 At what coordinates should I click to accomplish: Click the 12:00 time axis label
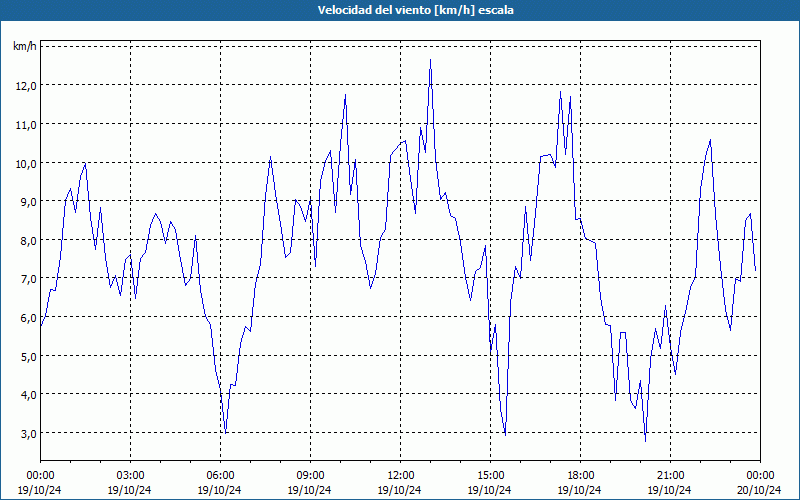pos(401,476)
